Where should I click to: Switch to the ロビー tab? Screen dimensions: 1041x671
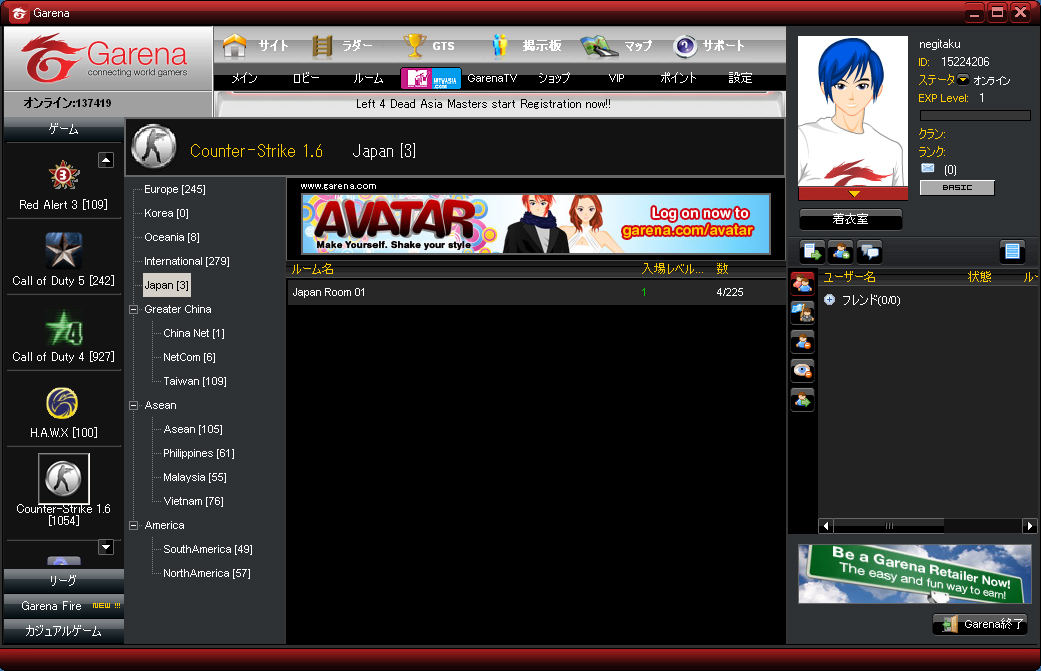pos(306,78)
